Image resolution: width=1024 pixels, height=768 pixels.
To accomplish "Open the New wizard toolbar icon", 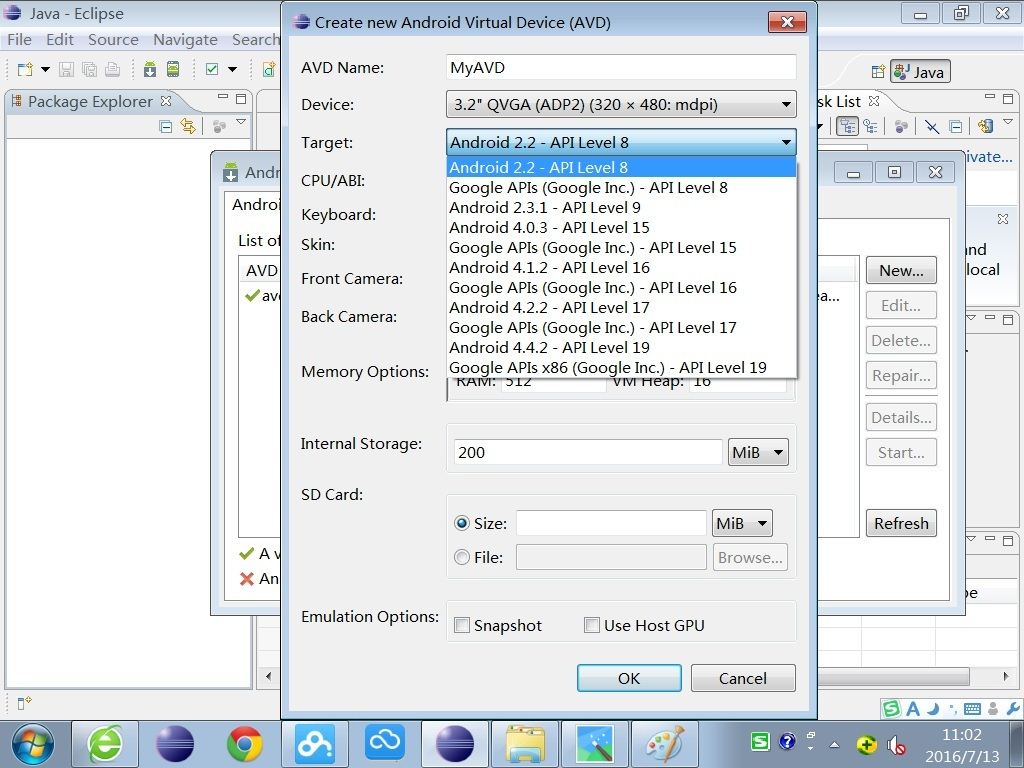I will tap(25, 69).
